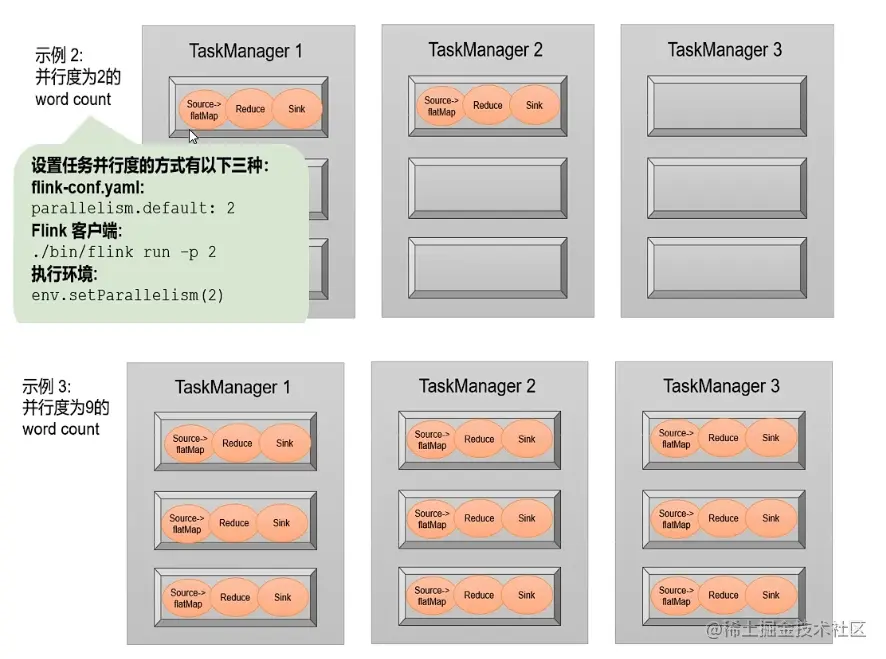The width and height of the screenshot is (886, 659).
Task: Click Source->flatMap in middle slot, example 3 TaskManager 3
Action: (676, 519)
